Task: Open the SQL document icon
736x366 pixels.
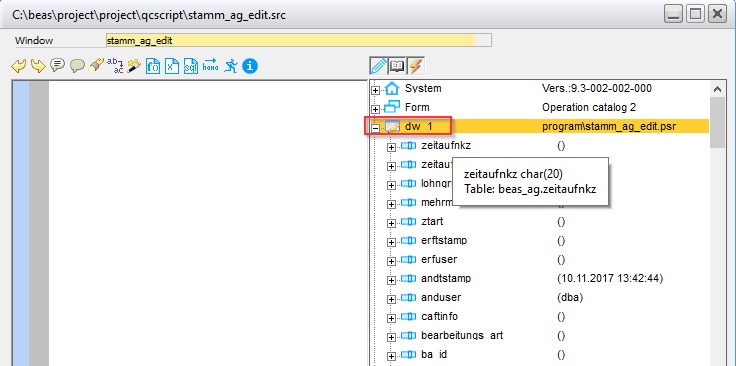Action: [x=191, y=66]
